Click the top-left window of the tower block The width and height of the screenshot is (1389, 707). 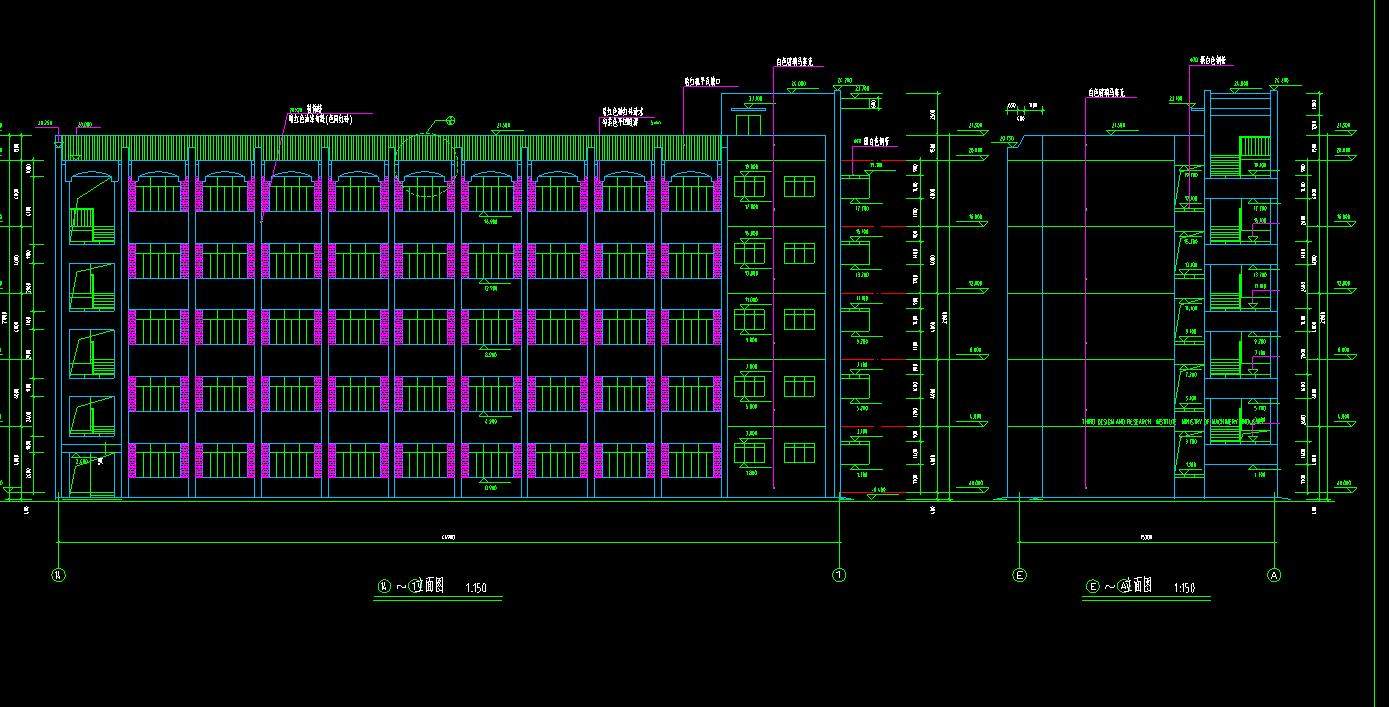point(750,187)
